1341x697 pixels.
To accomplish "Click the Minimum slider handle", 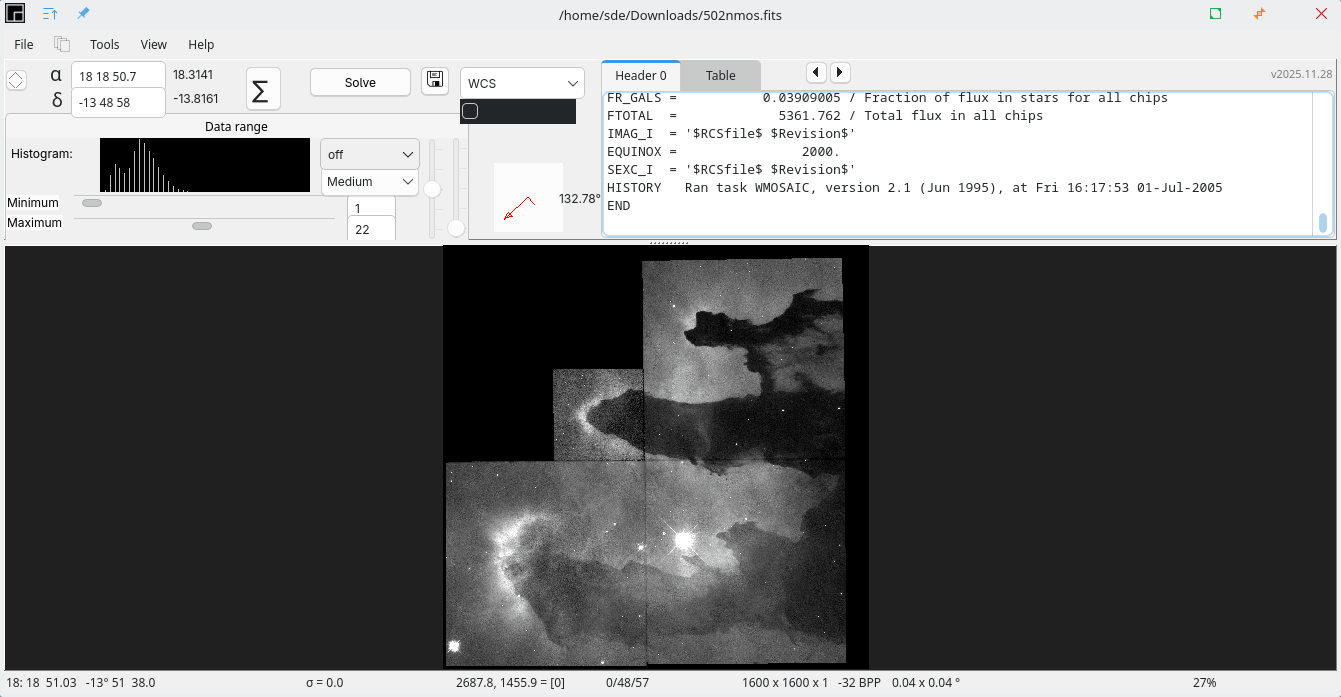I will 92,203.
